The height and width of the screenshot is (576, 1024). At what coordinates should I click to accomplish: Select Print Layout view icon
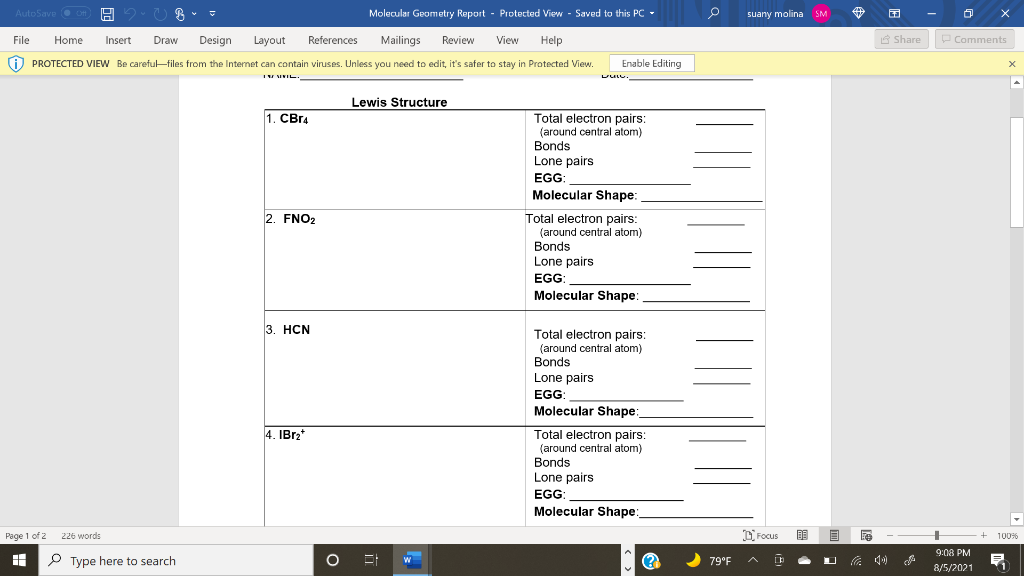[834, 536]
